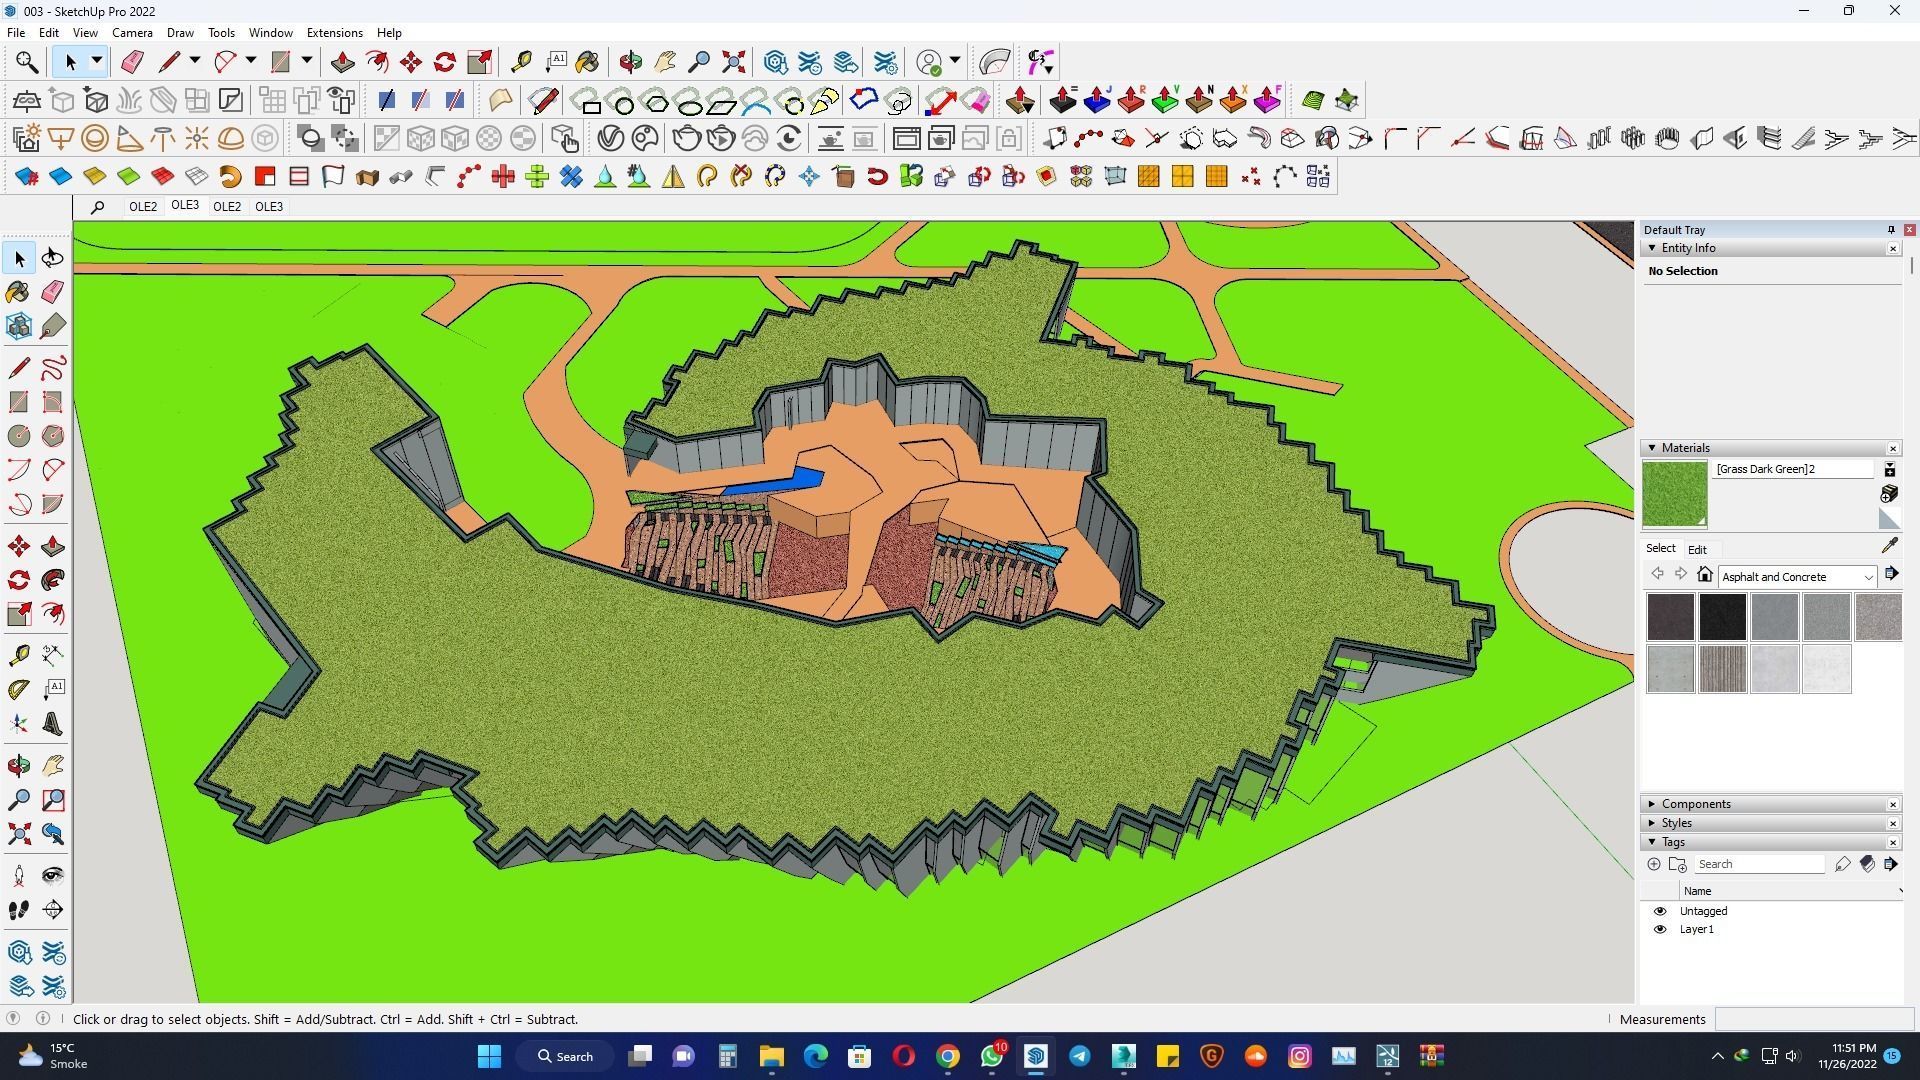
Task: Activate the Orbit tool in top toolbar
Action: coord(630,62)
